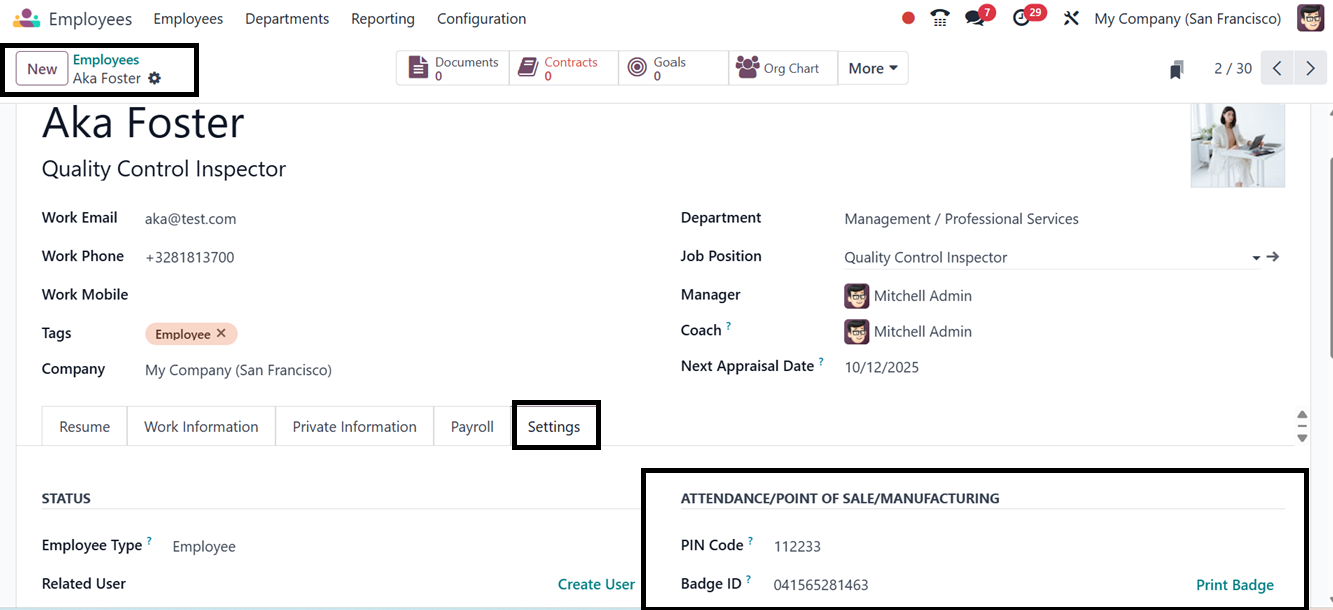
Task: Open the Documents smart button
Action: point(453,68)
